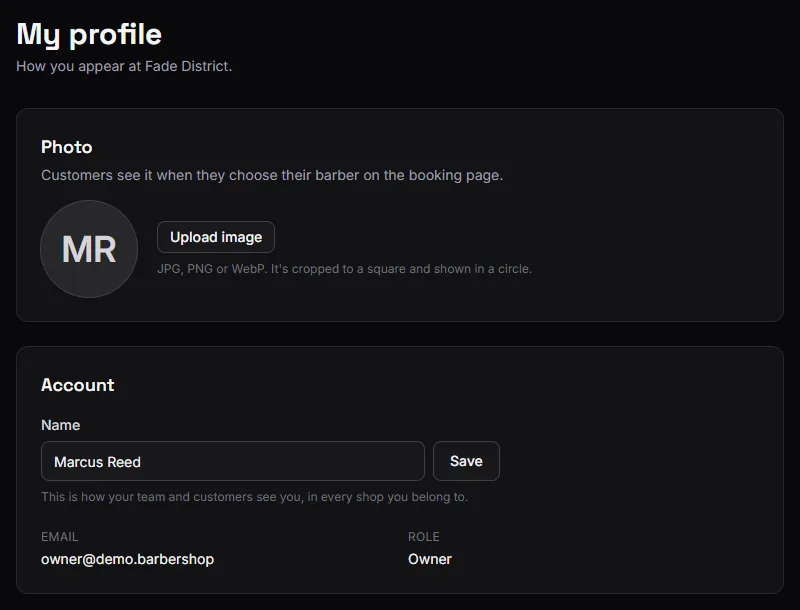Click the Photo section heading
Image resolution: width=800 pixels, height=610 pixels.
click(67, 147)
